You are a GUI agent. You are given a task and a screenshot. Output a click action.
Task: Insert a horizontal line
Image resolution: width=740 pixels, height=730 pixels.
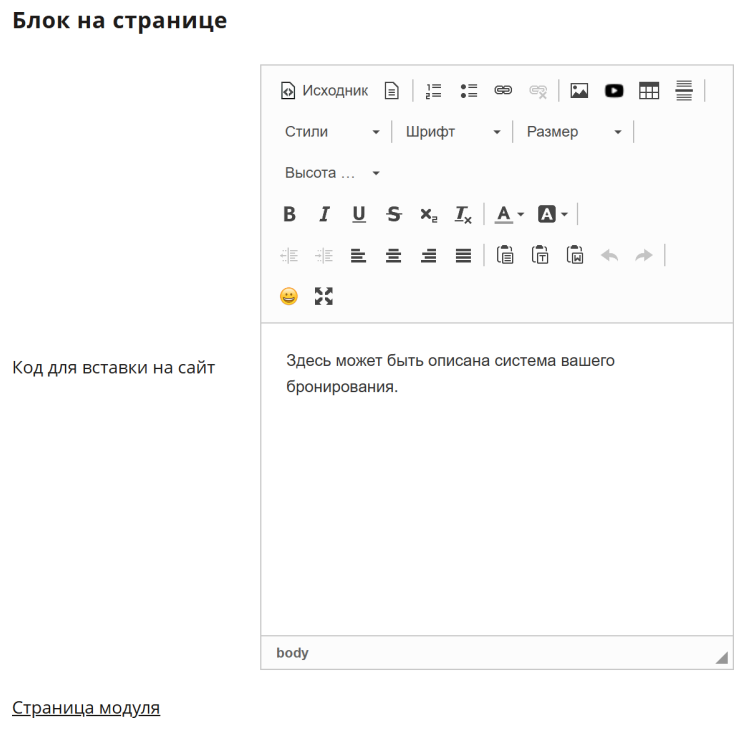click(x=684, y=91)
